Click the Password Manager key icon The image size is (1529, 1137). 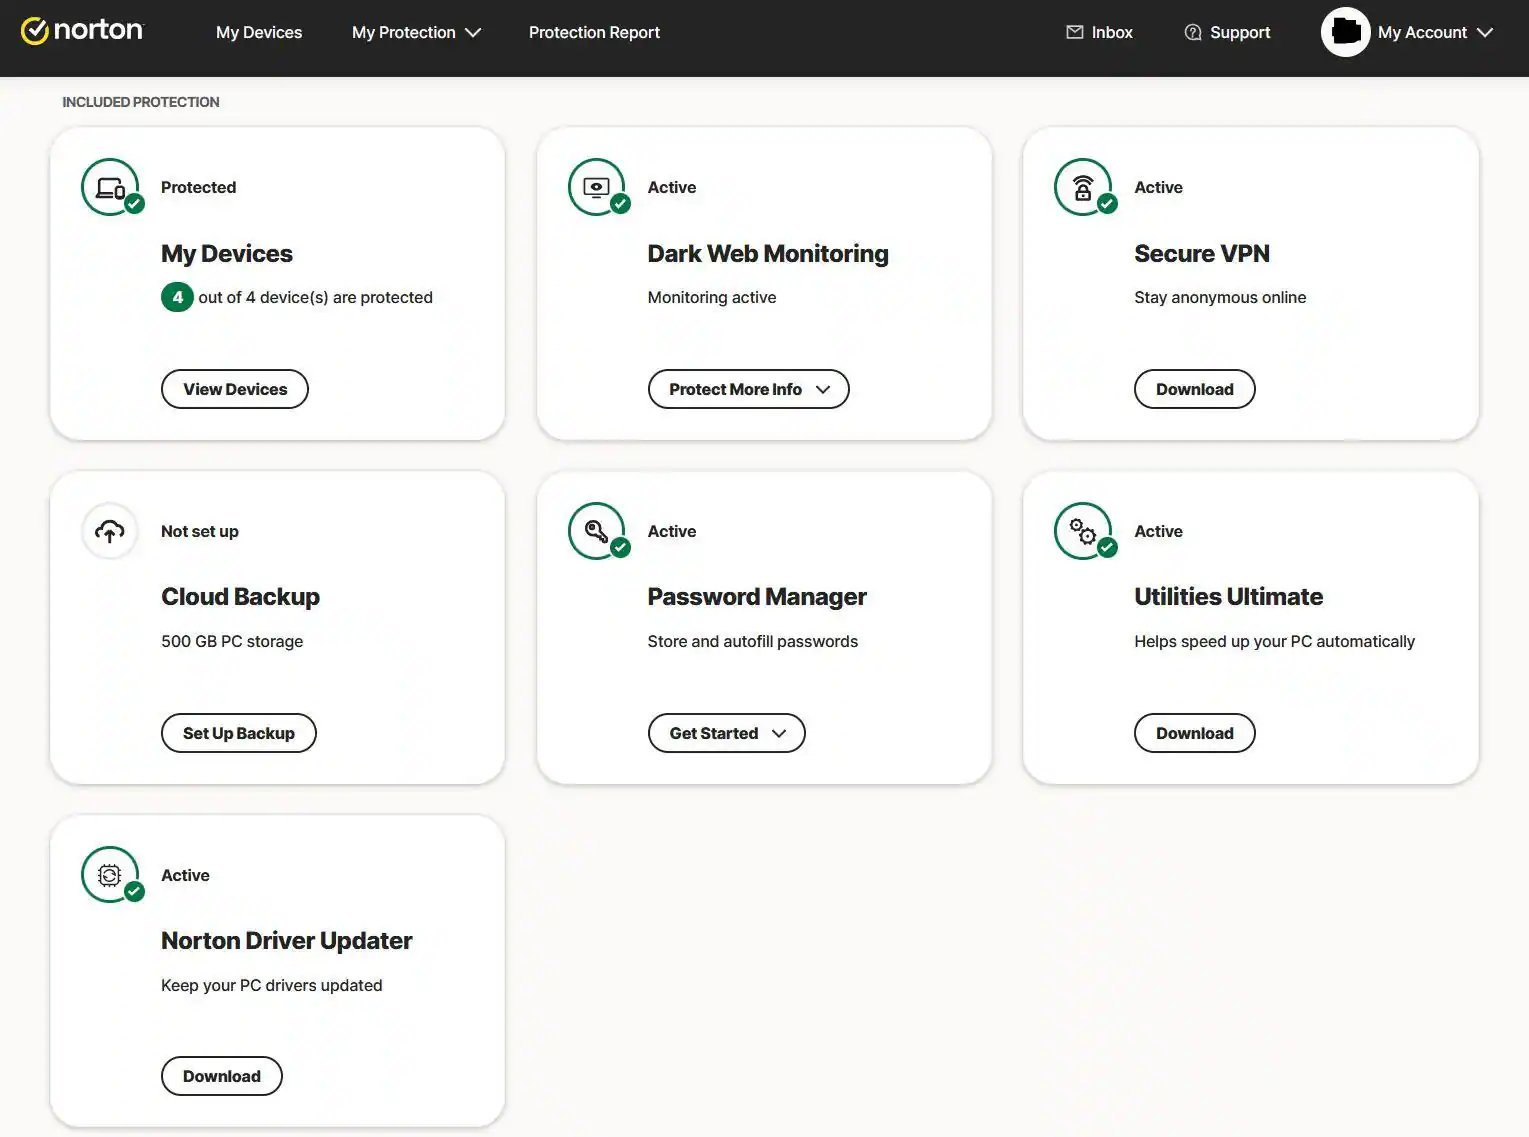coord(596,531)
